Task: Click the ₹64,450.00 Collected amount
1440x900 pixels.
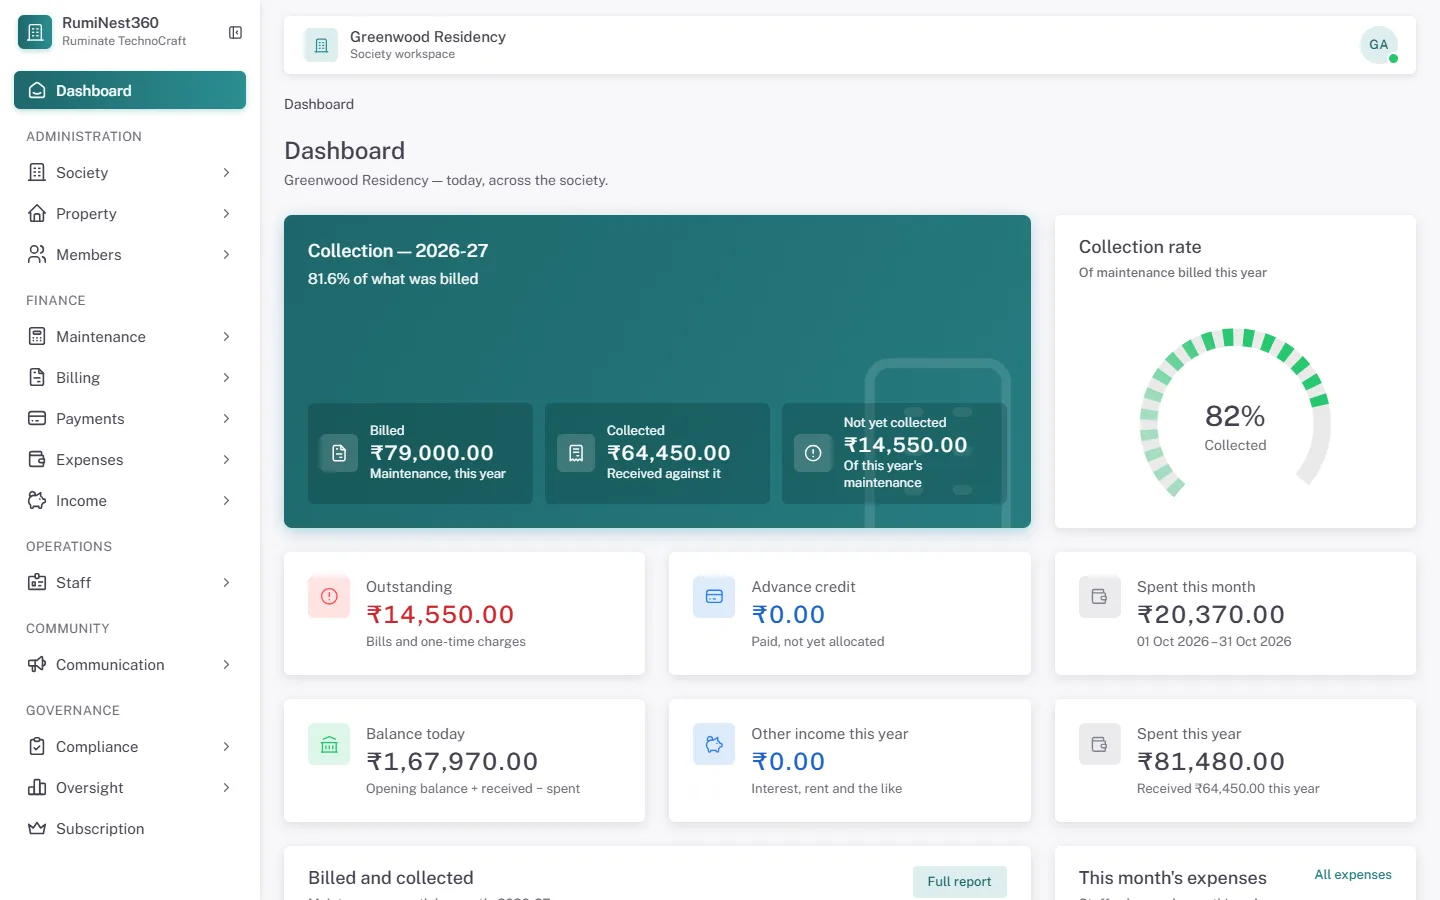Action: click(669, 453)
